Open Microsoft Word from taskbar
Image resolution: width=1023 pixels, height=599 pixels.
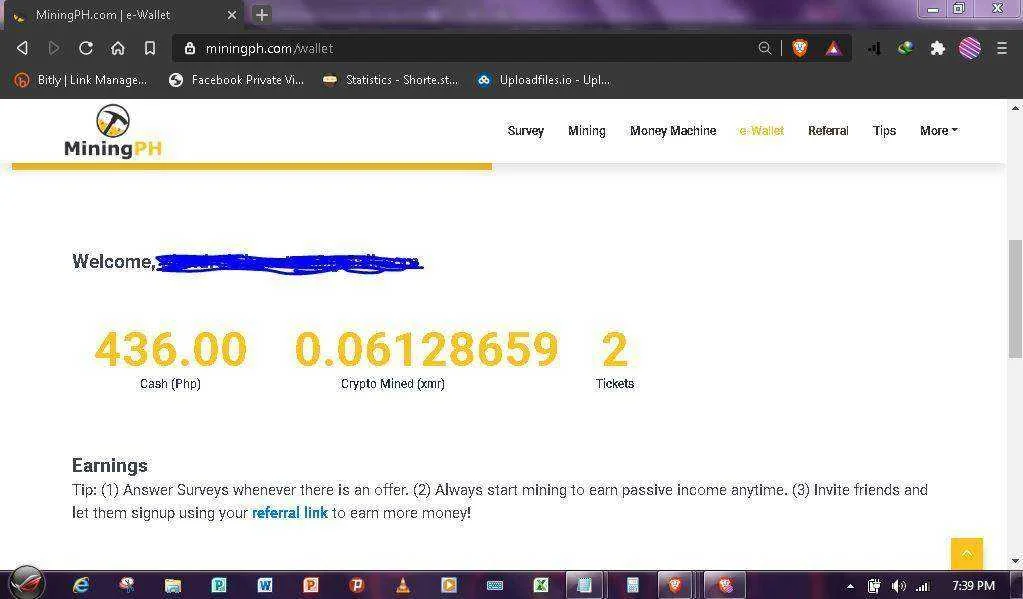pyautogui.click(x=264, y=585)
